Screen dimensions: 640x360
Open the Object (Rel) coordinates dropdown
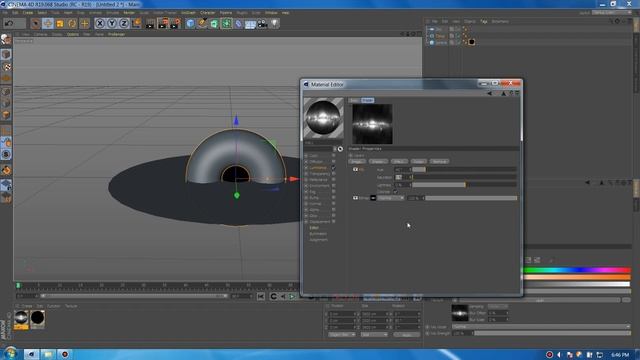click(342, 335)
